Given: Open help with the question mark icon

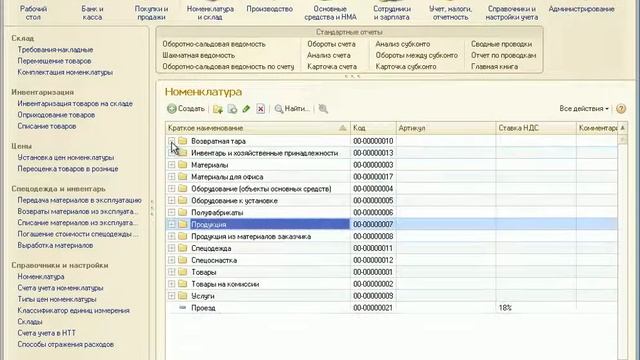Looking at the screenshot, I should click(621, 109).
